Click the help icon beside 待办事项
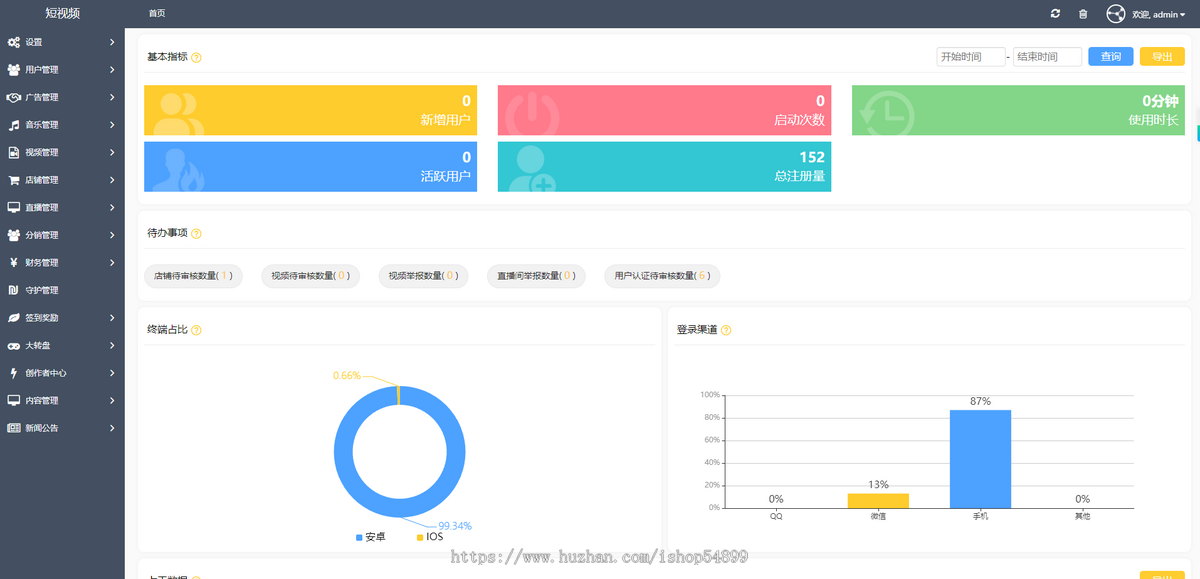 click(x=196, y=234)
